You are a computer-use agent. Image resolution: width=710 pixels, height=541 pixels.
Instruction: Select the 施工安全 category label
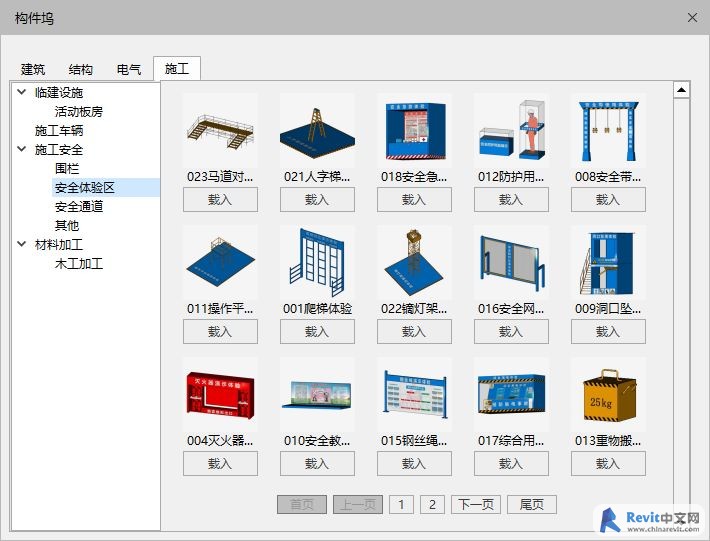coord(59,149)
